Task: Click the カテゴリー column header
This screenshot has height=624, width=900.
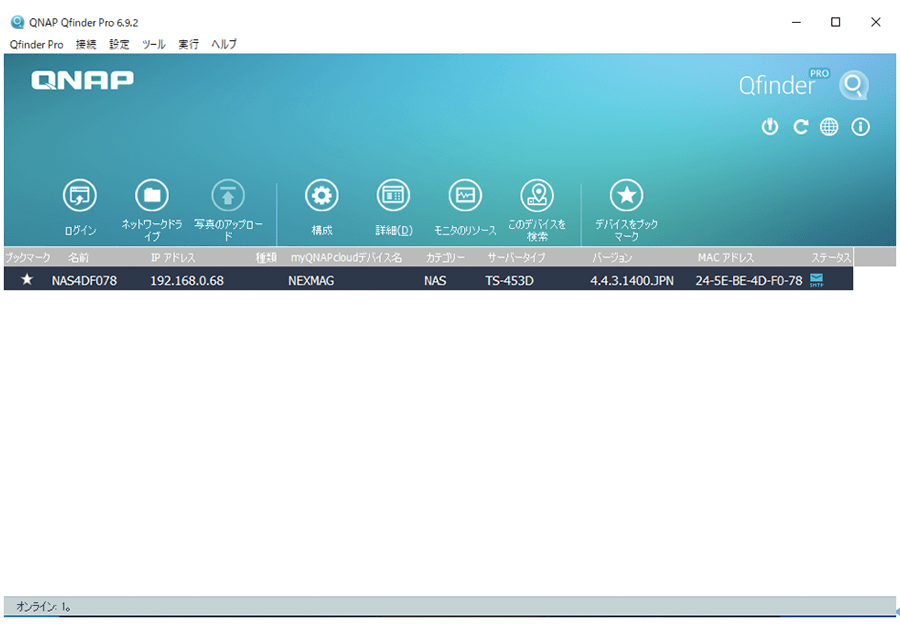Action: click(x=445, y=258)
